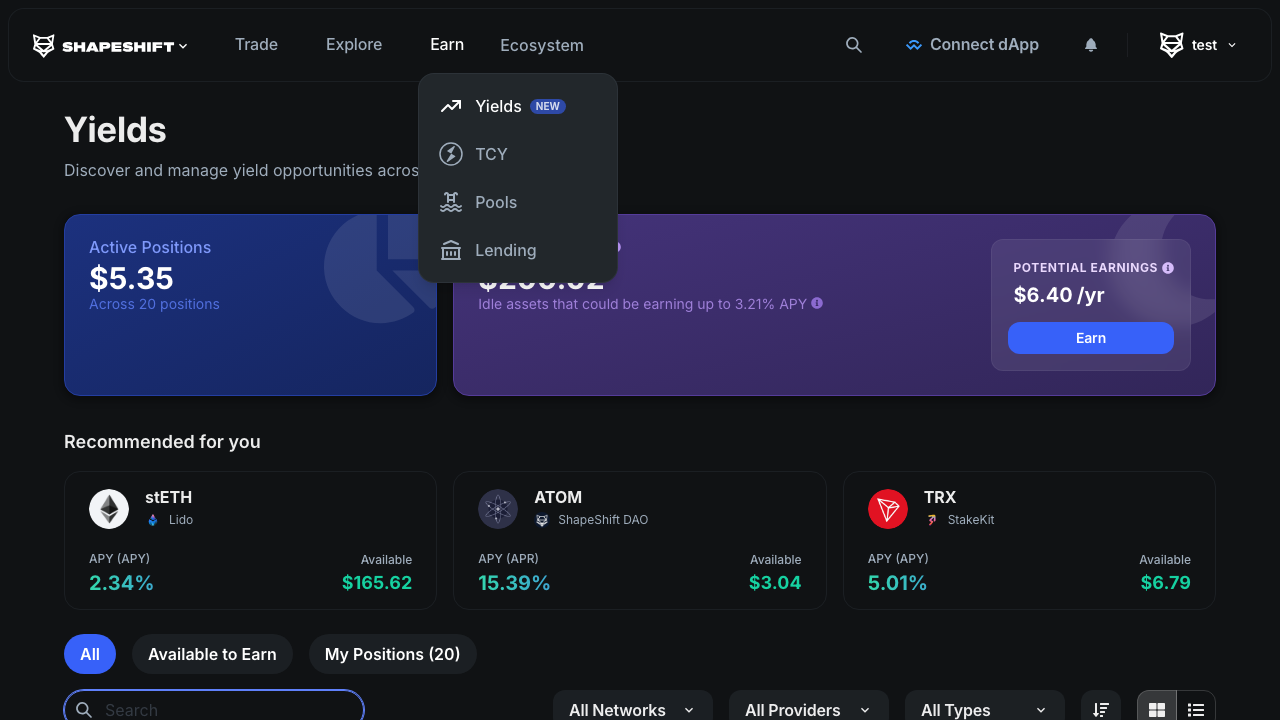Open the test wallet account dropdown

(1198, 45)
